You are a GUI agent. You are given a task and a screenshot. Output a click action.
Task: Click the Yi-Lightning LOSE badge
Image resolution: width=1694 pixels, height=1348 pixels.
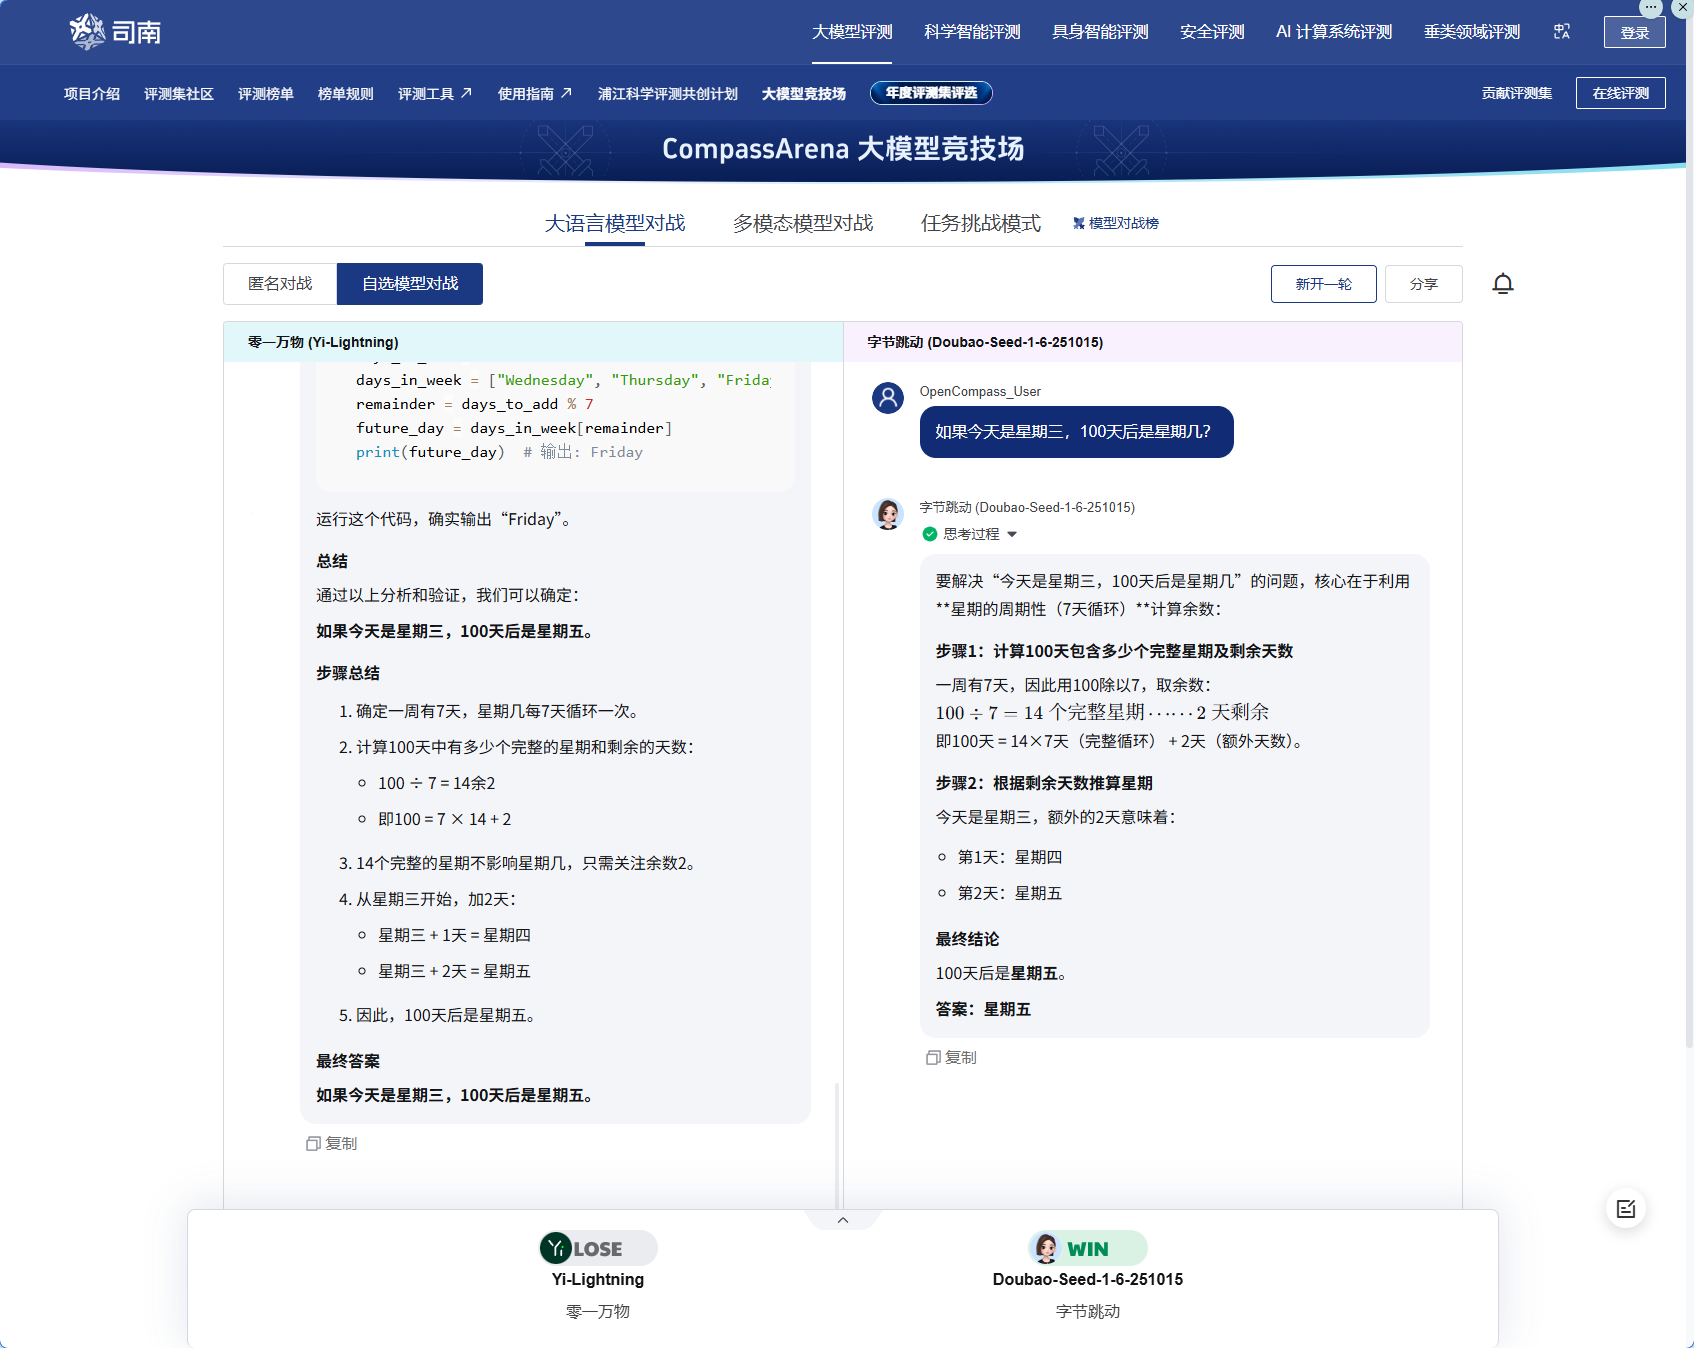point(598,1248)
